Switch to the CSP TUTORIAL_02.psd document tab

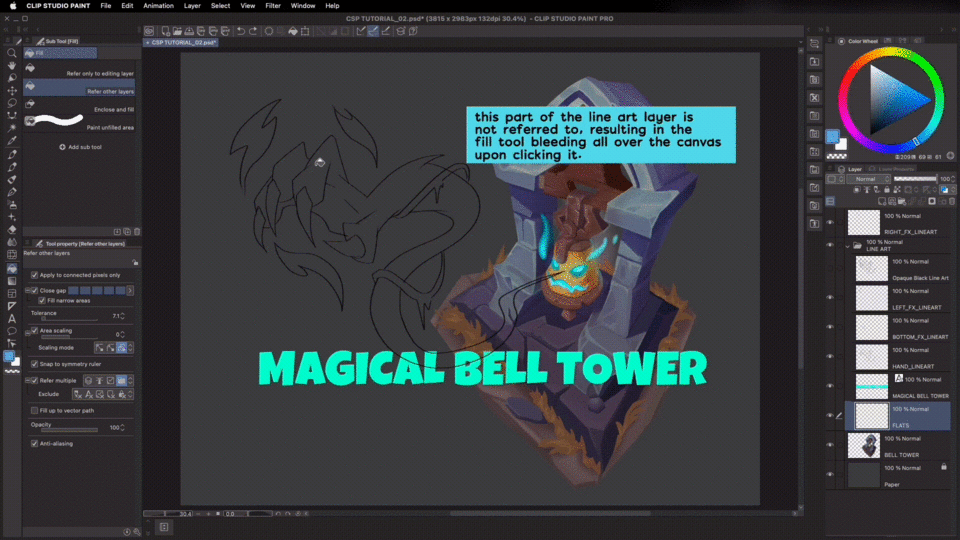183,43
